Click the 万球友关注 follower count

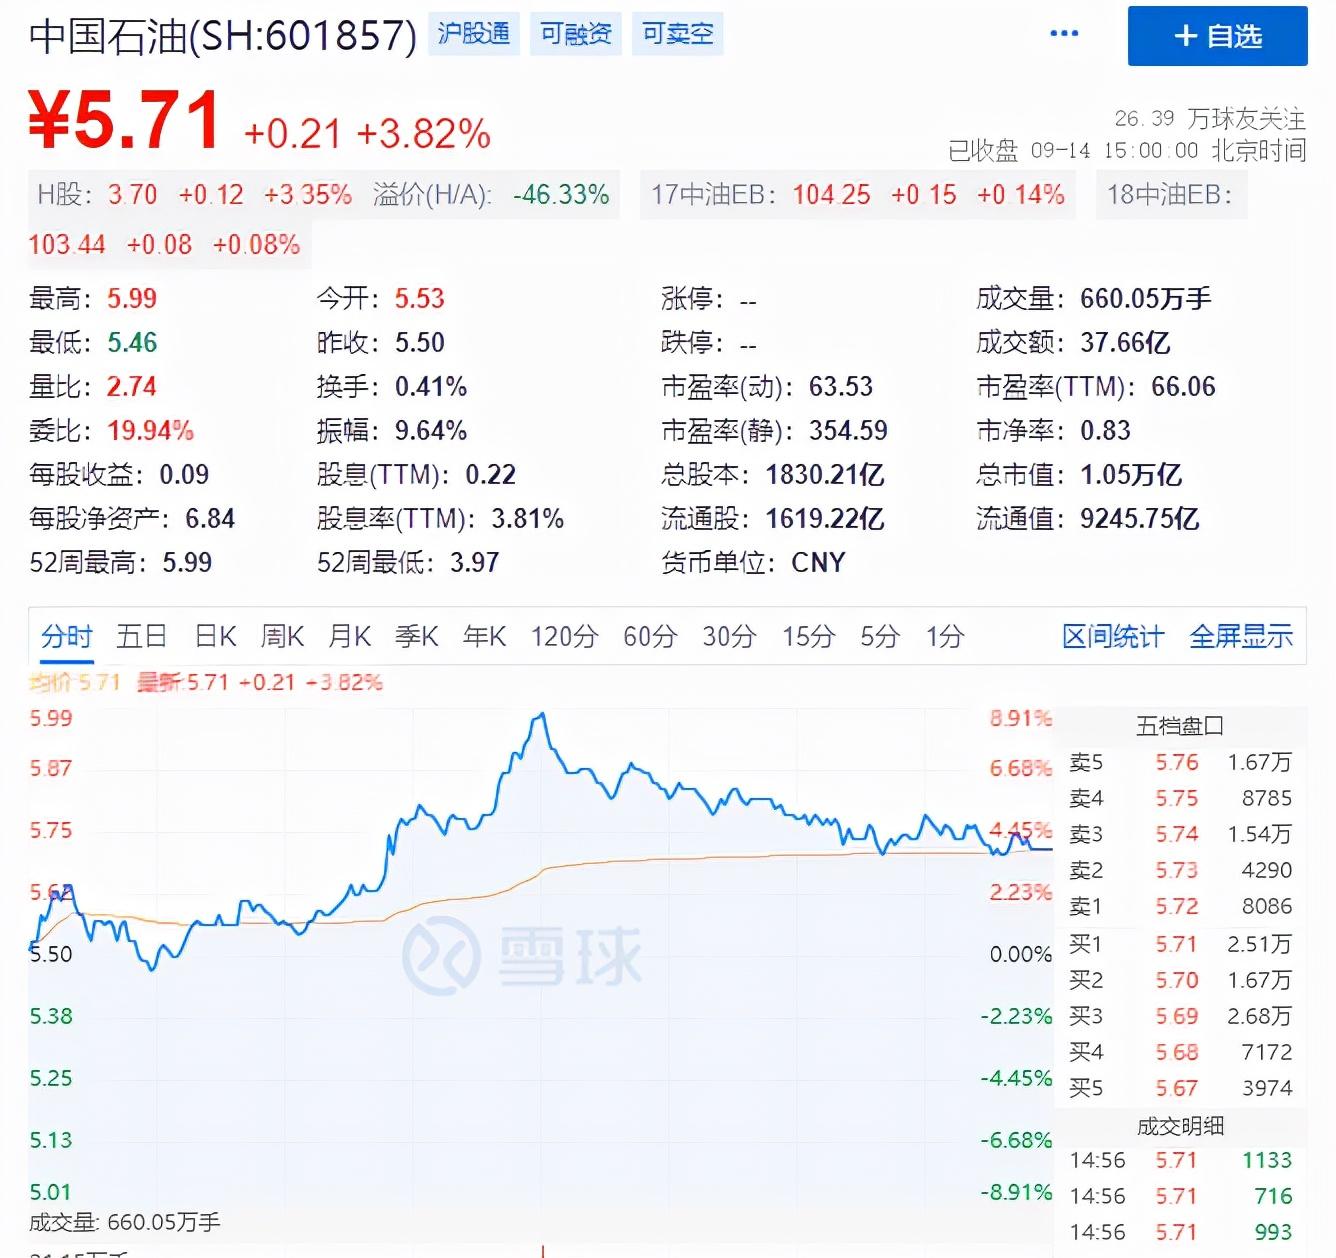(1210, 118)
